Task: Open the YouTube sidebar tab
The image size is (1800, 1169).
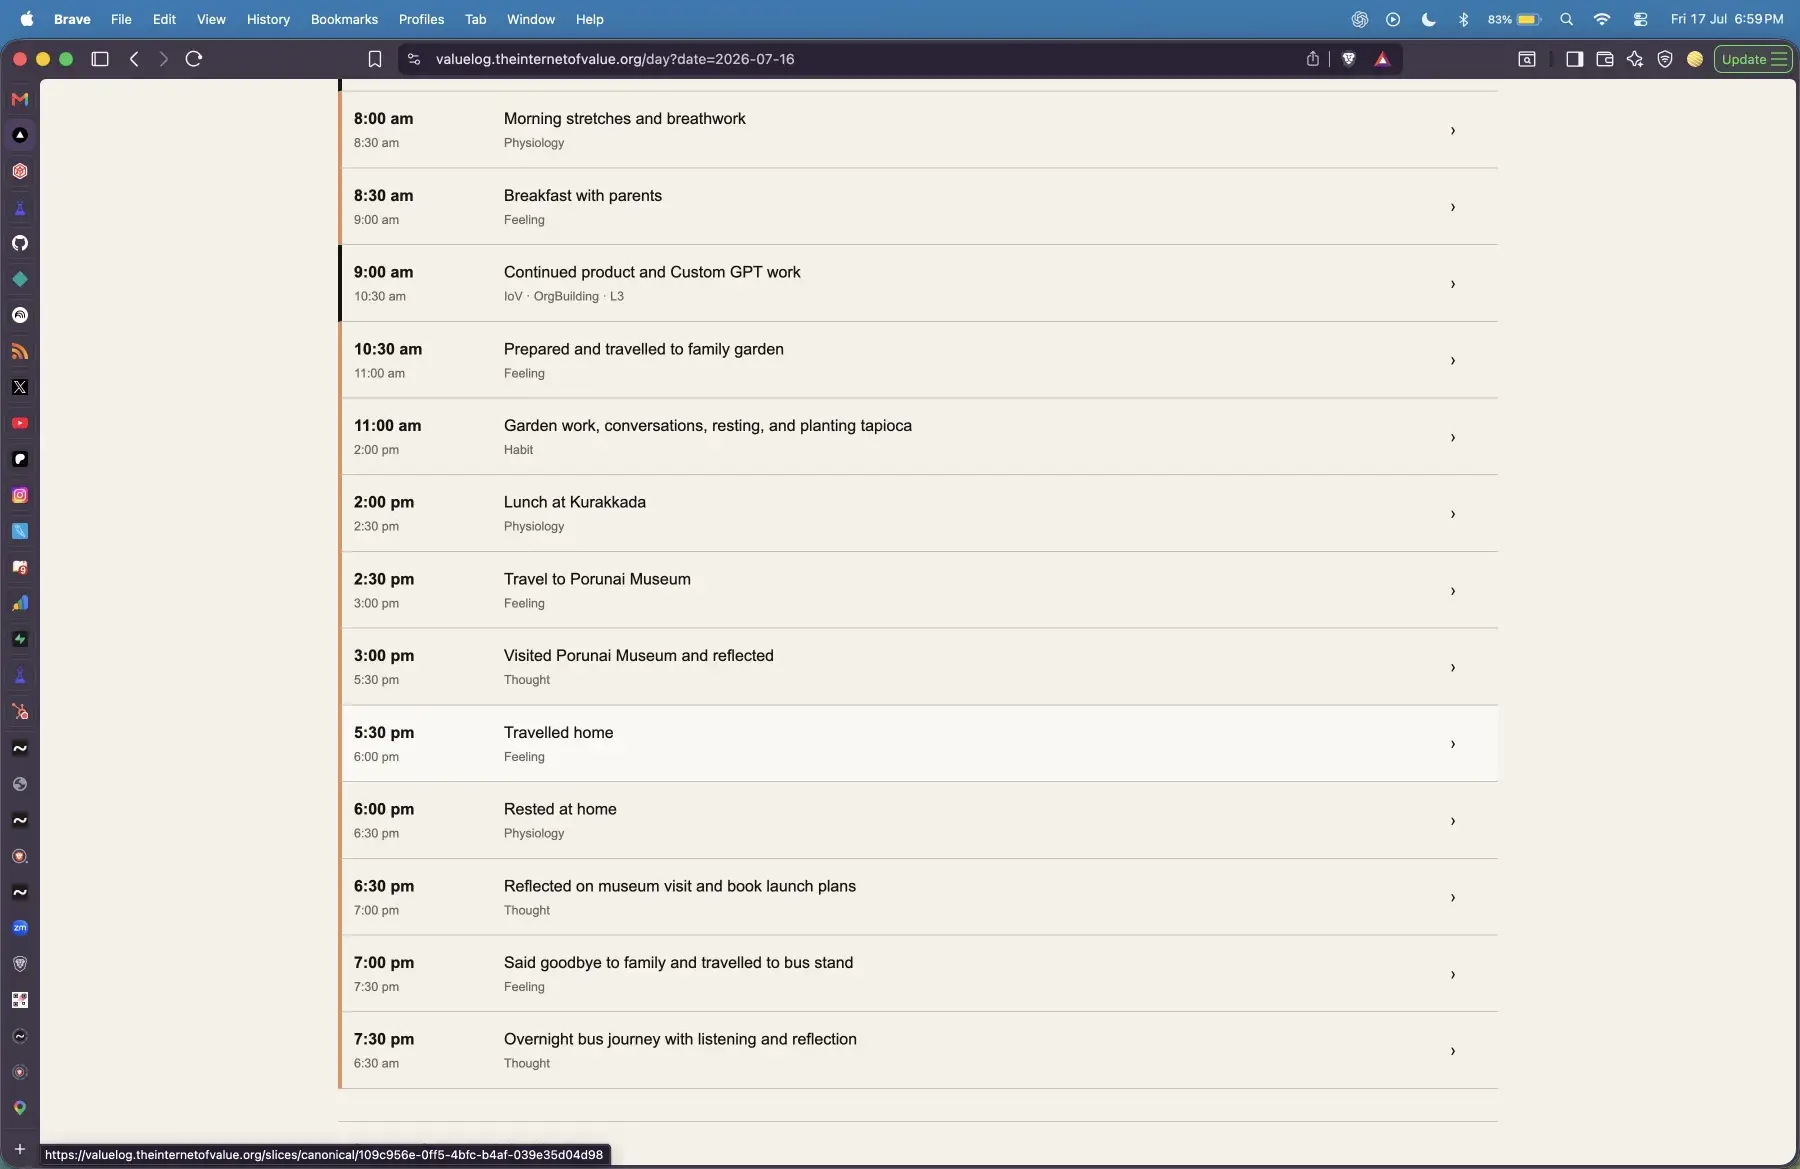Action: tap(20, 423)
